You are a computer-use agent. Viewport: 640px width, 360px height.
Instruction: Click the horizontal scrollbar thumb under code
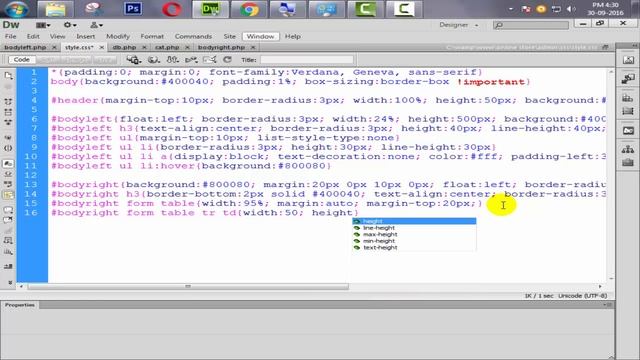click(x=188, y=287)
